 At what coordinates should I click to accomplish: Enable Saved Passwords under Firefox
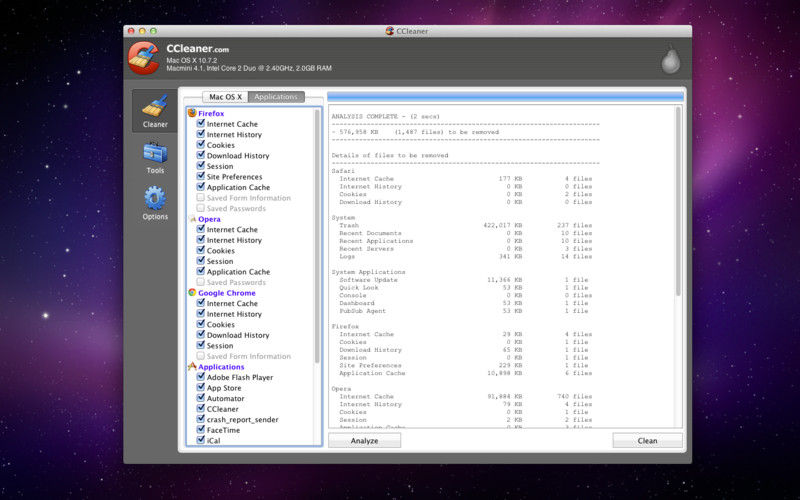[x=201, y=208]
